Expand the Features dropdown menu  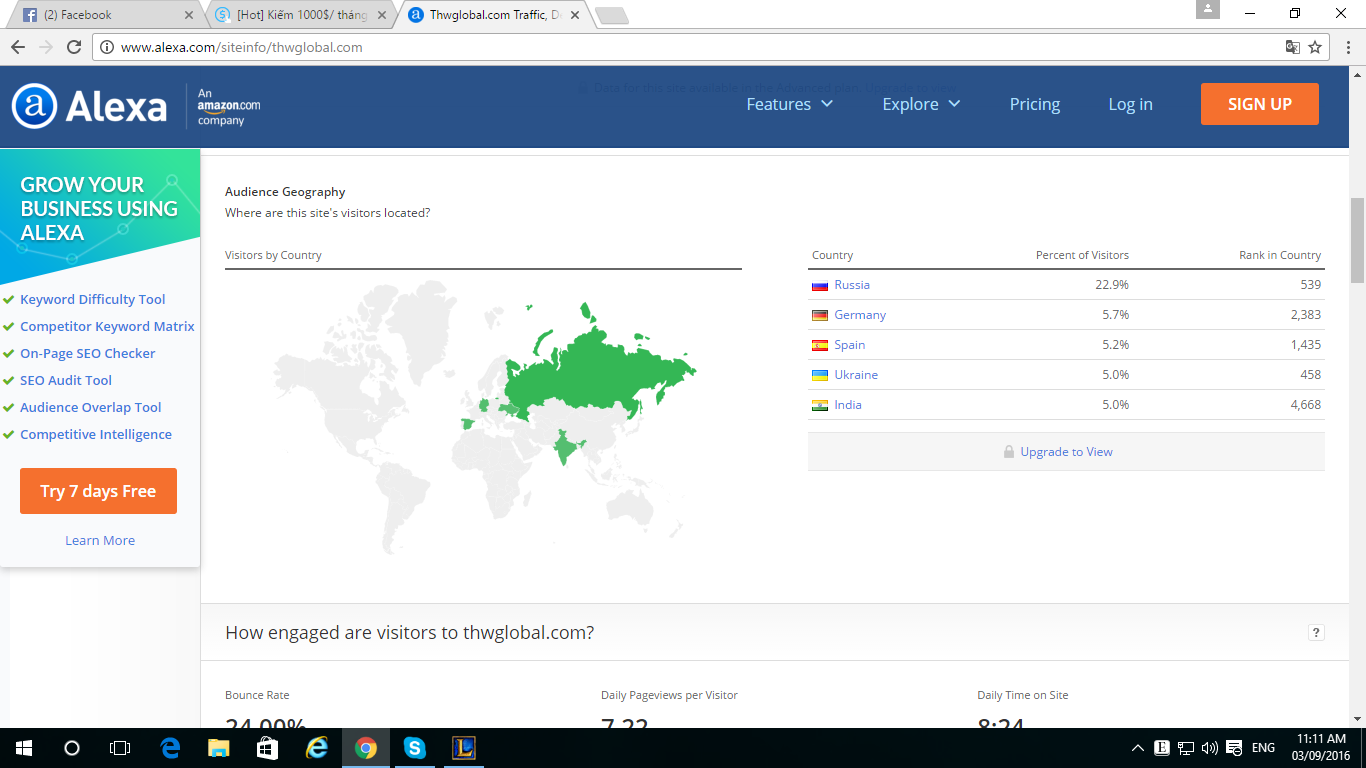pos(790,104)
